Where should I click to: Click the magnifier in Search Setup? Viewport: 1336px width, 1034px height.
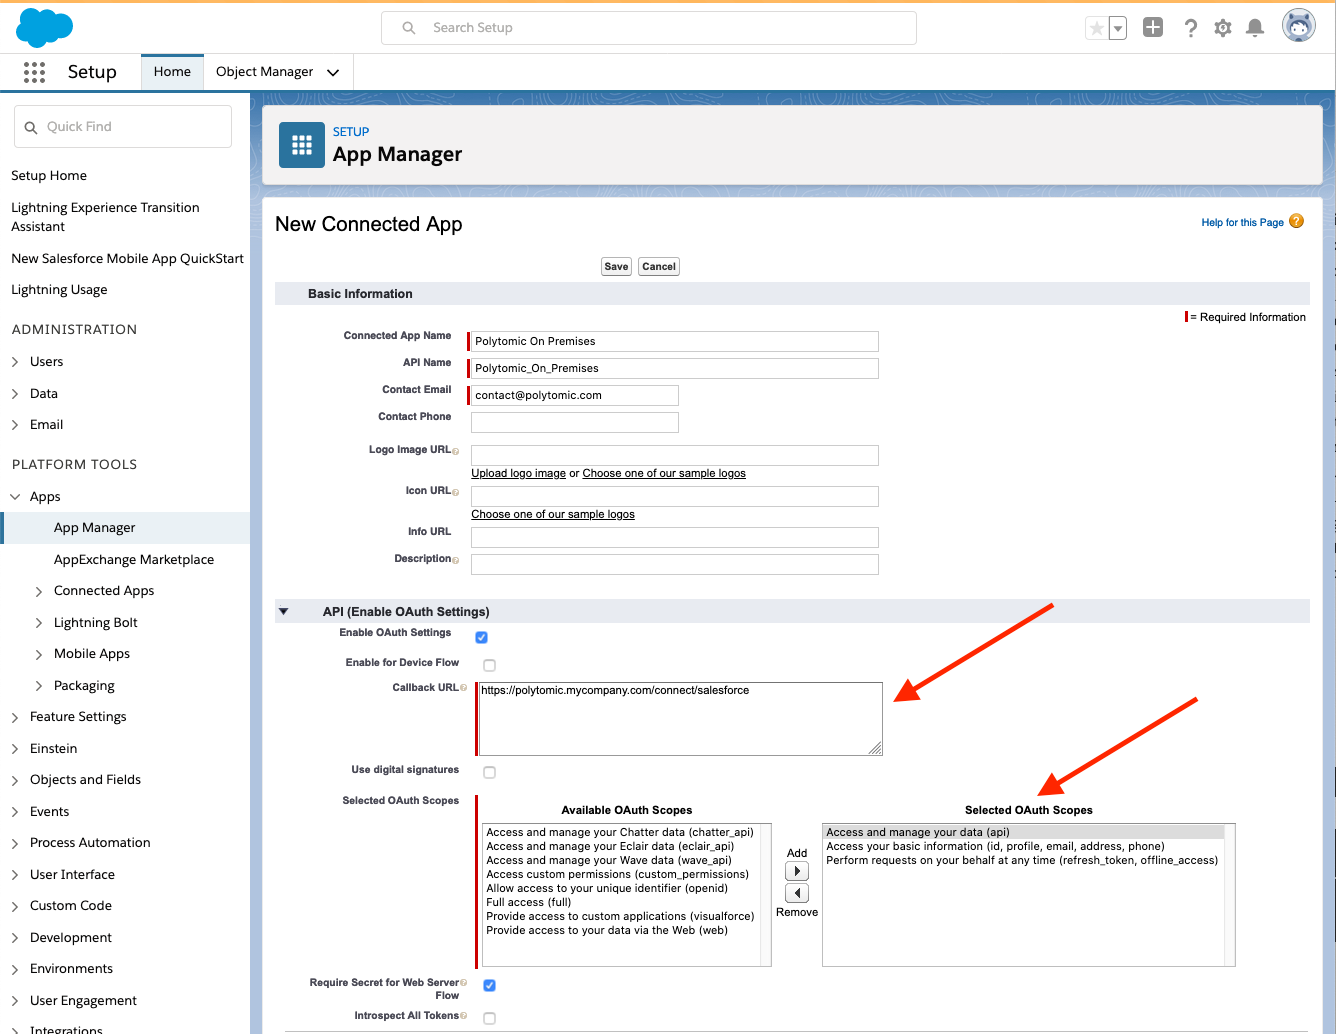(409, 28)
